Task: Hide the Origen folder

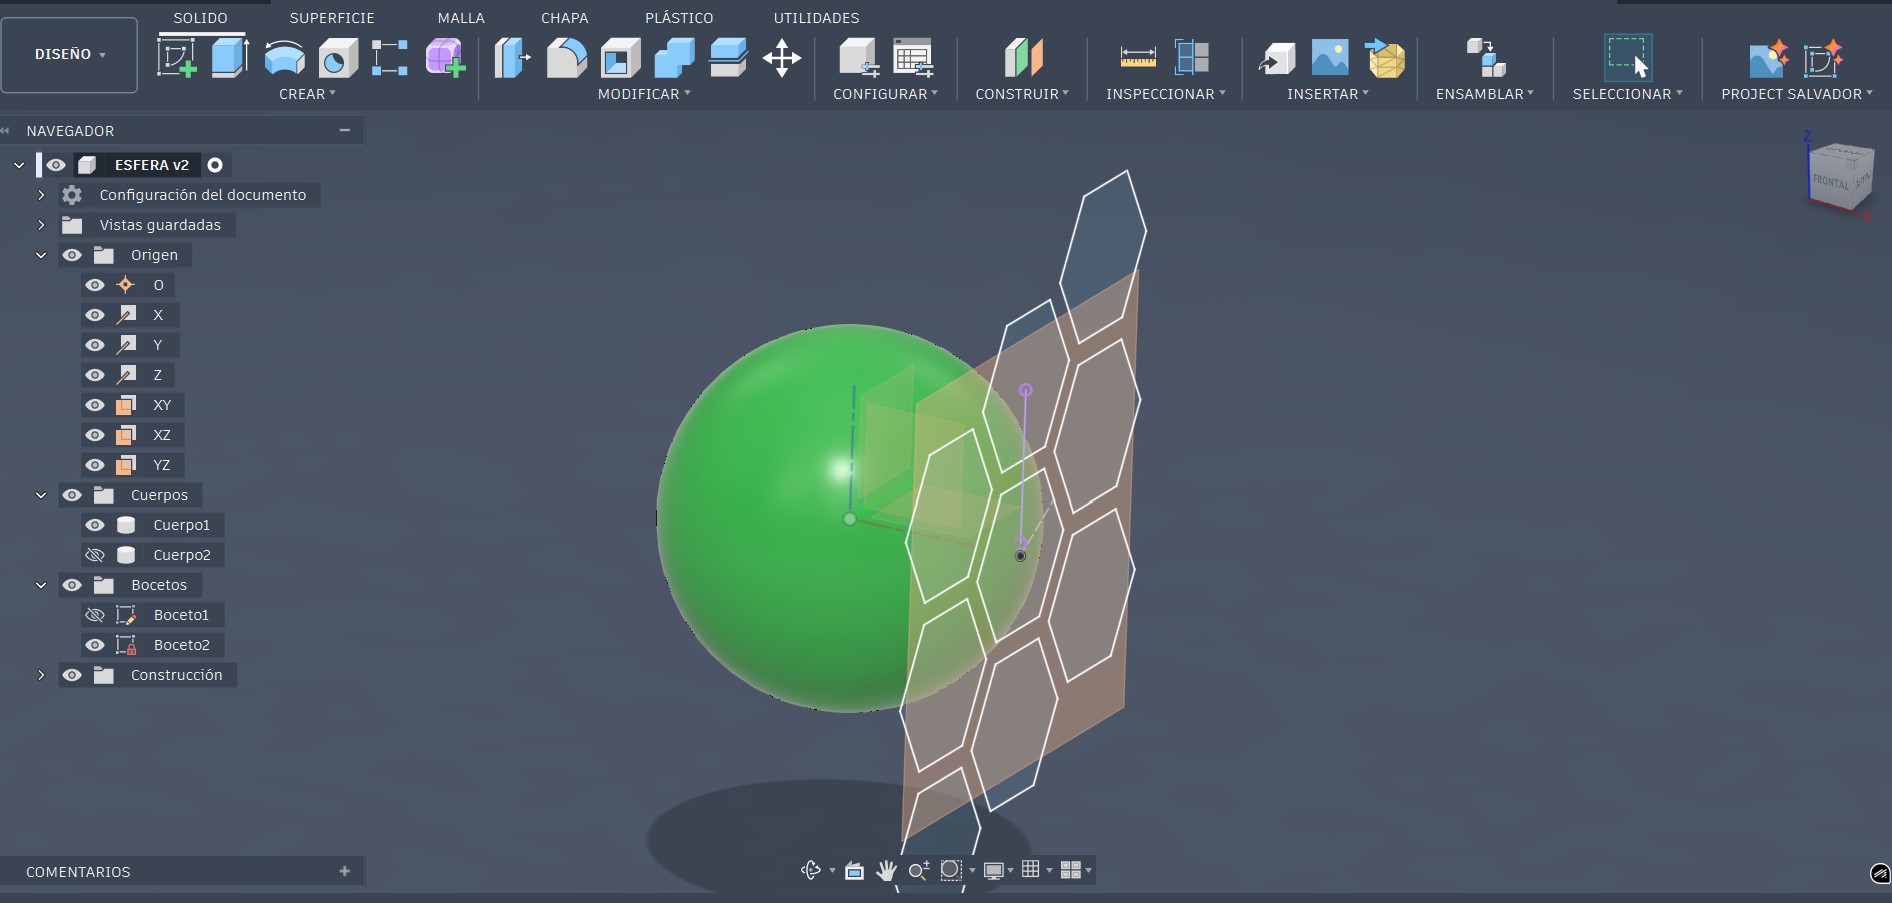Action: coord(72,255)
